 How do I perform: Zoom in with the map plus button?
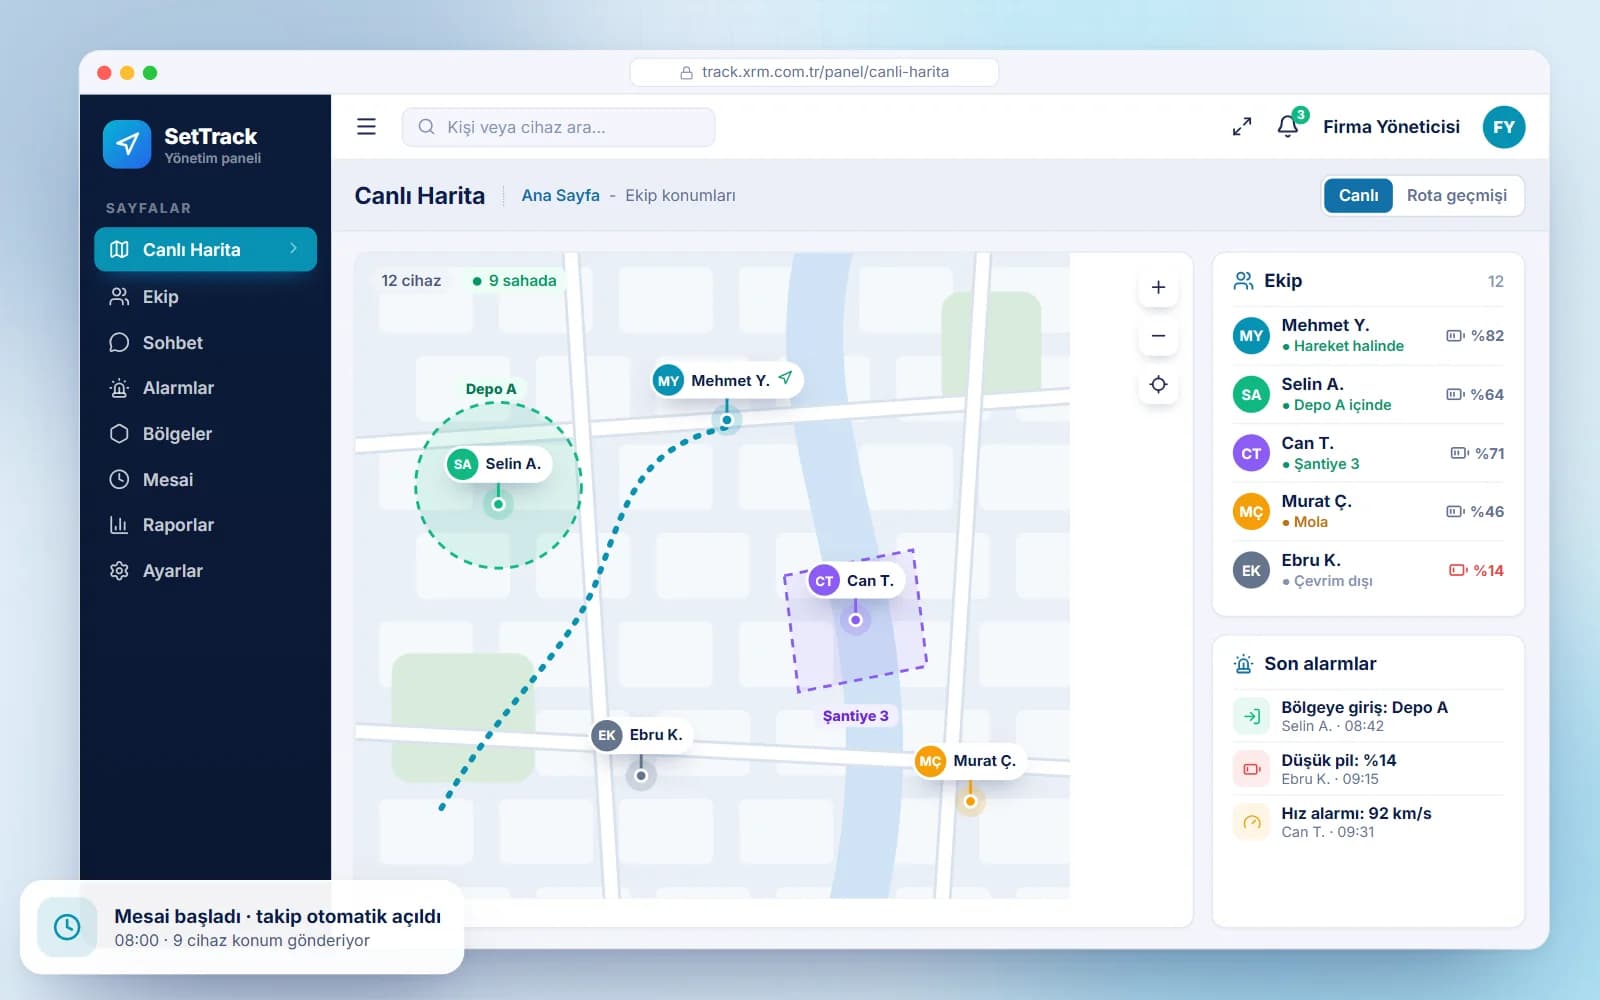1158,288
